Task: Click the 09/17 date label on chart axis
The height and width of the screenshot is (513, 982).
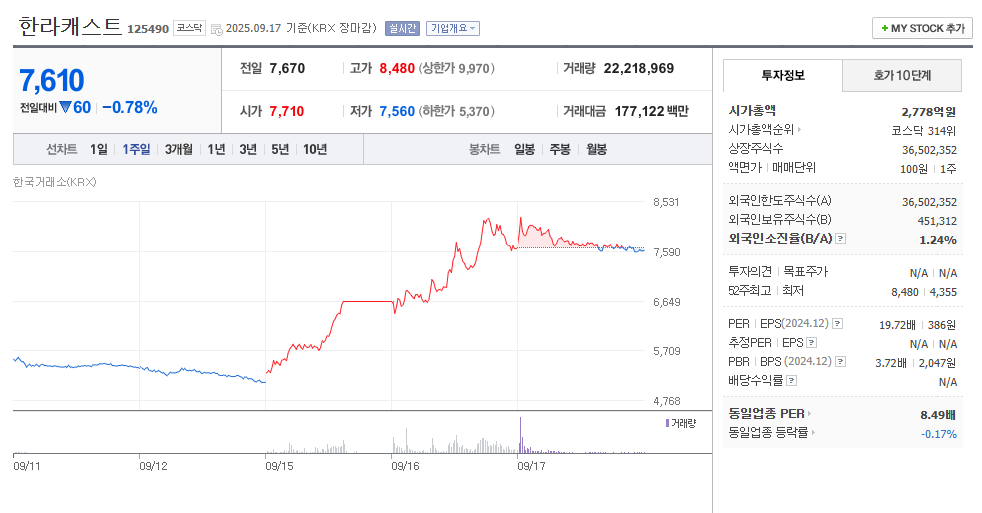Action: [x=531, y=466]
